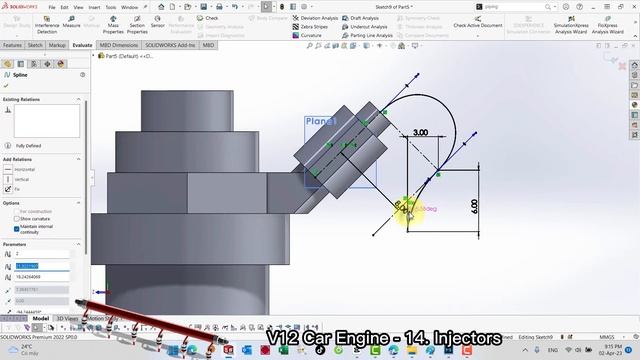Expand Part5 tree in graphics area
This screenshot has height=360, width=640.
(x=93, y=56)
